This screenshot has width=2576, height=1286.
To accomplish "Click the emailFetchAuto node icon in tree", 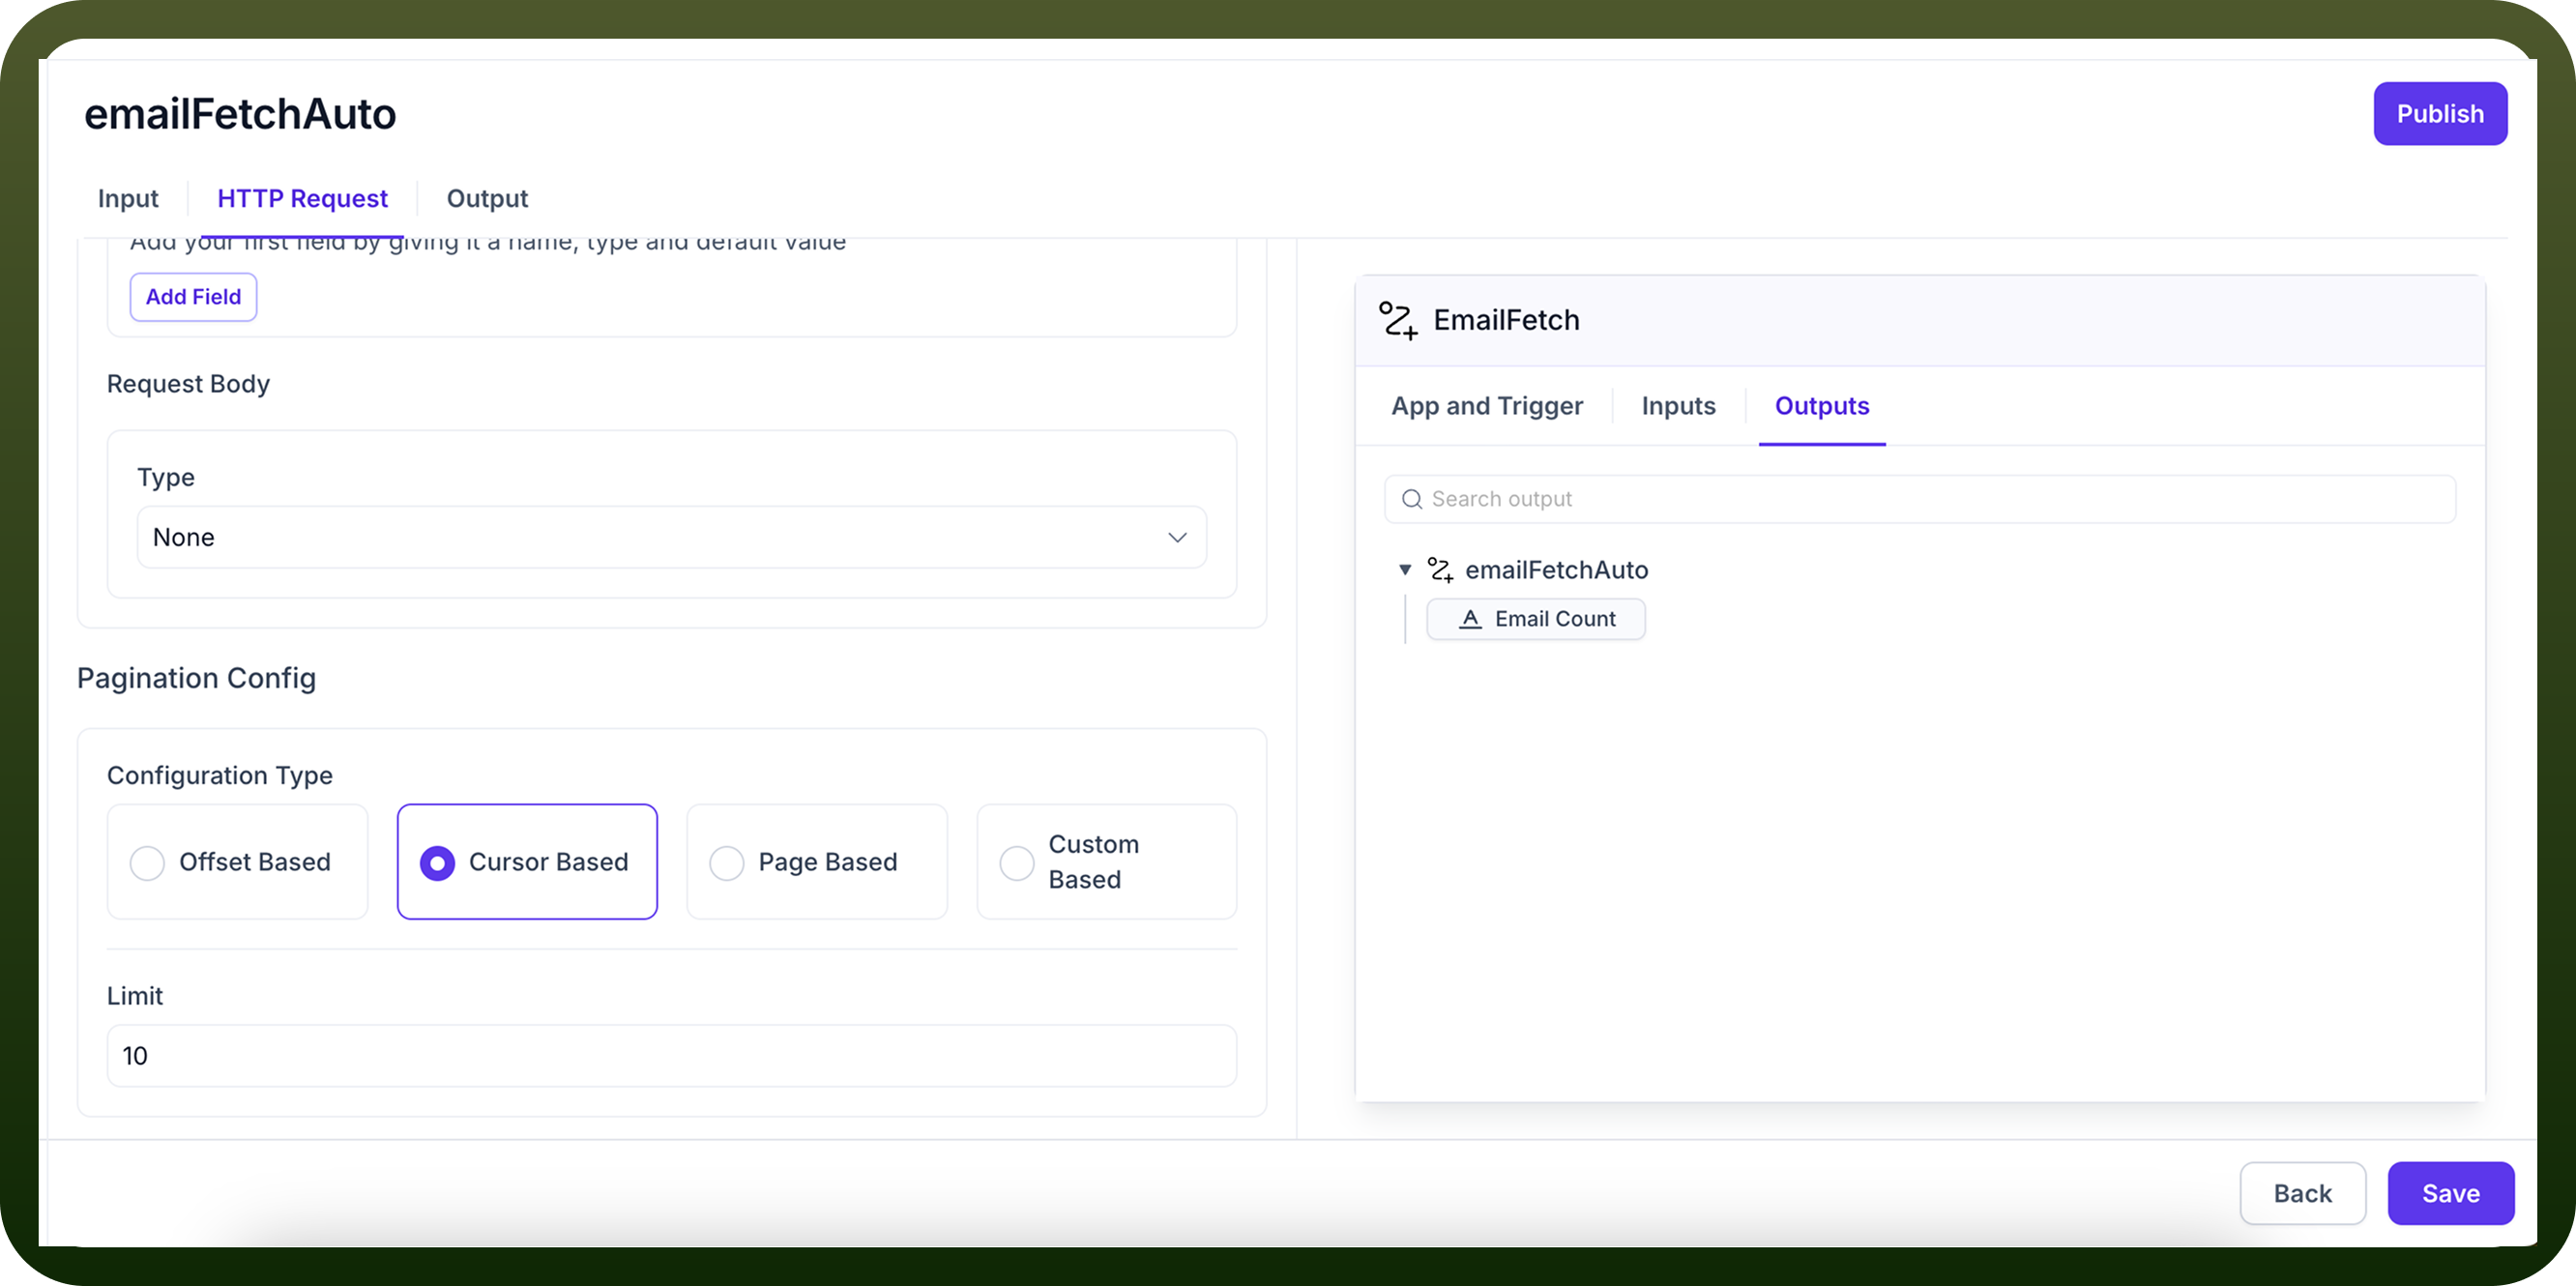I will pyautogui.click(x=1440, y=570).
